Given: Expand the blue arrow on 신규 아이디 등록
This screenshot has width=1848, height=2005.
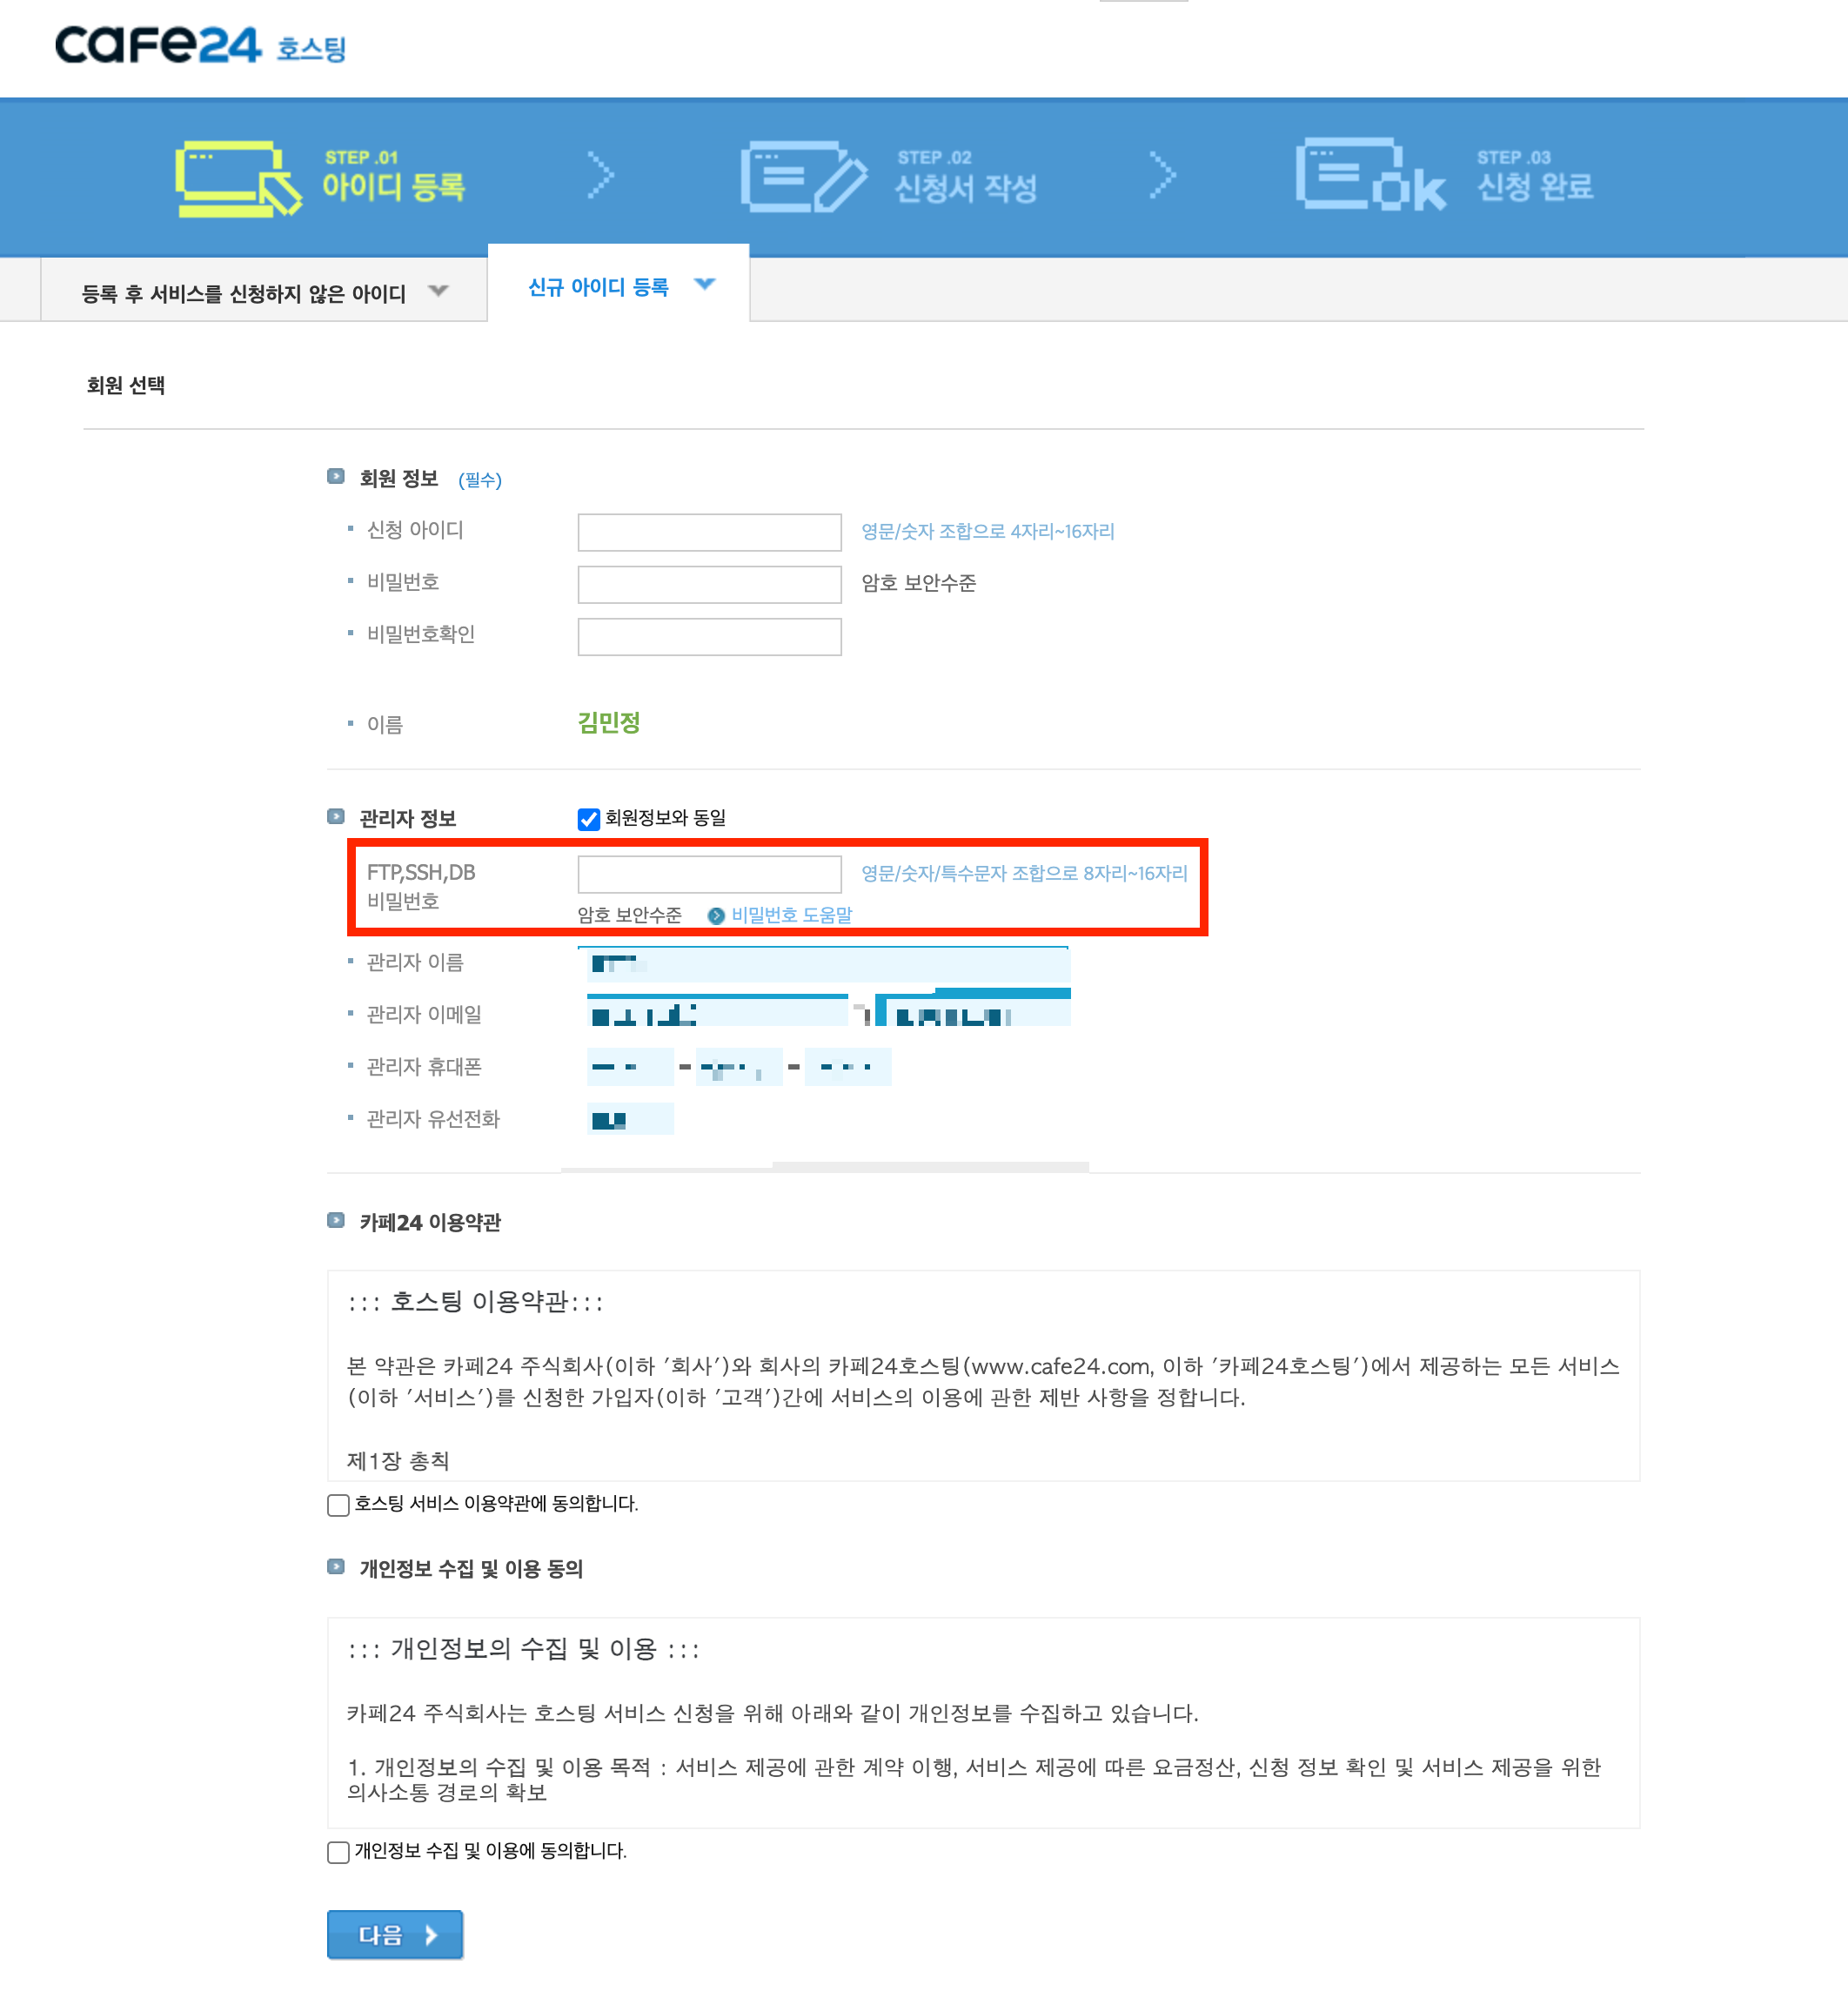Looking at the screenshot, I should point(705,285).
